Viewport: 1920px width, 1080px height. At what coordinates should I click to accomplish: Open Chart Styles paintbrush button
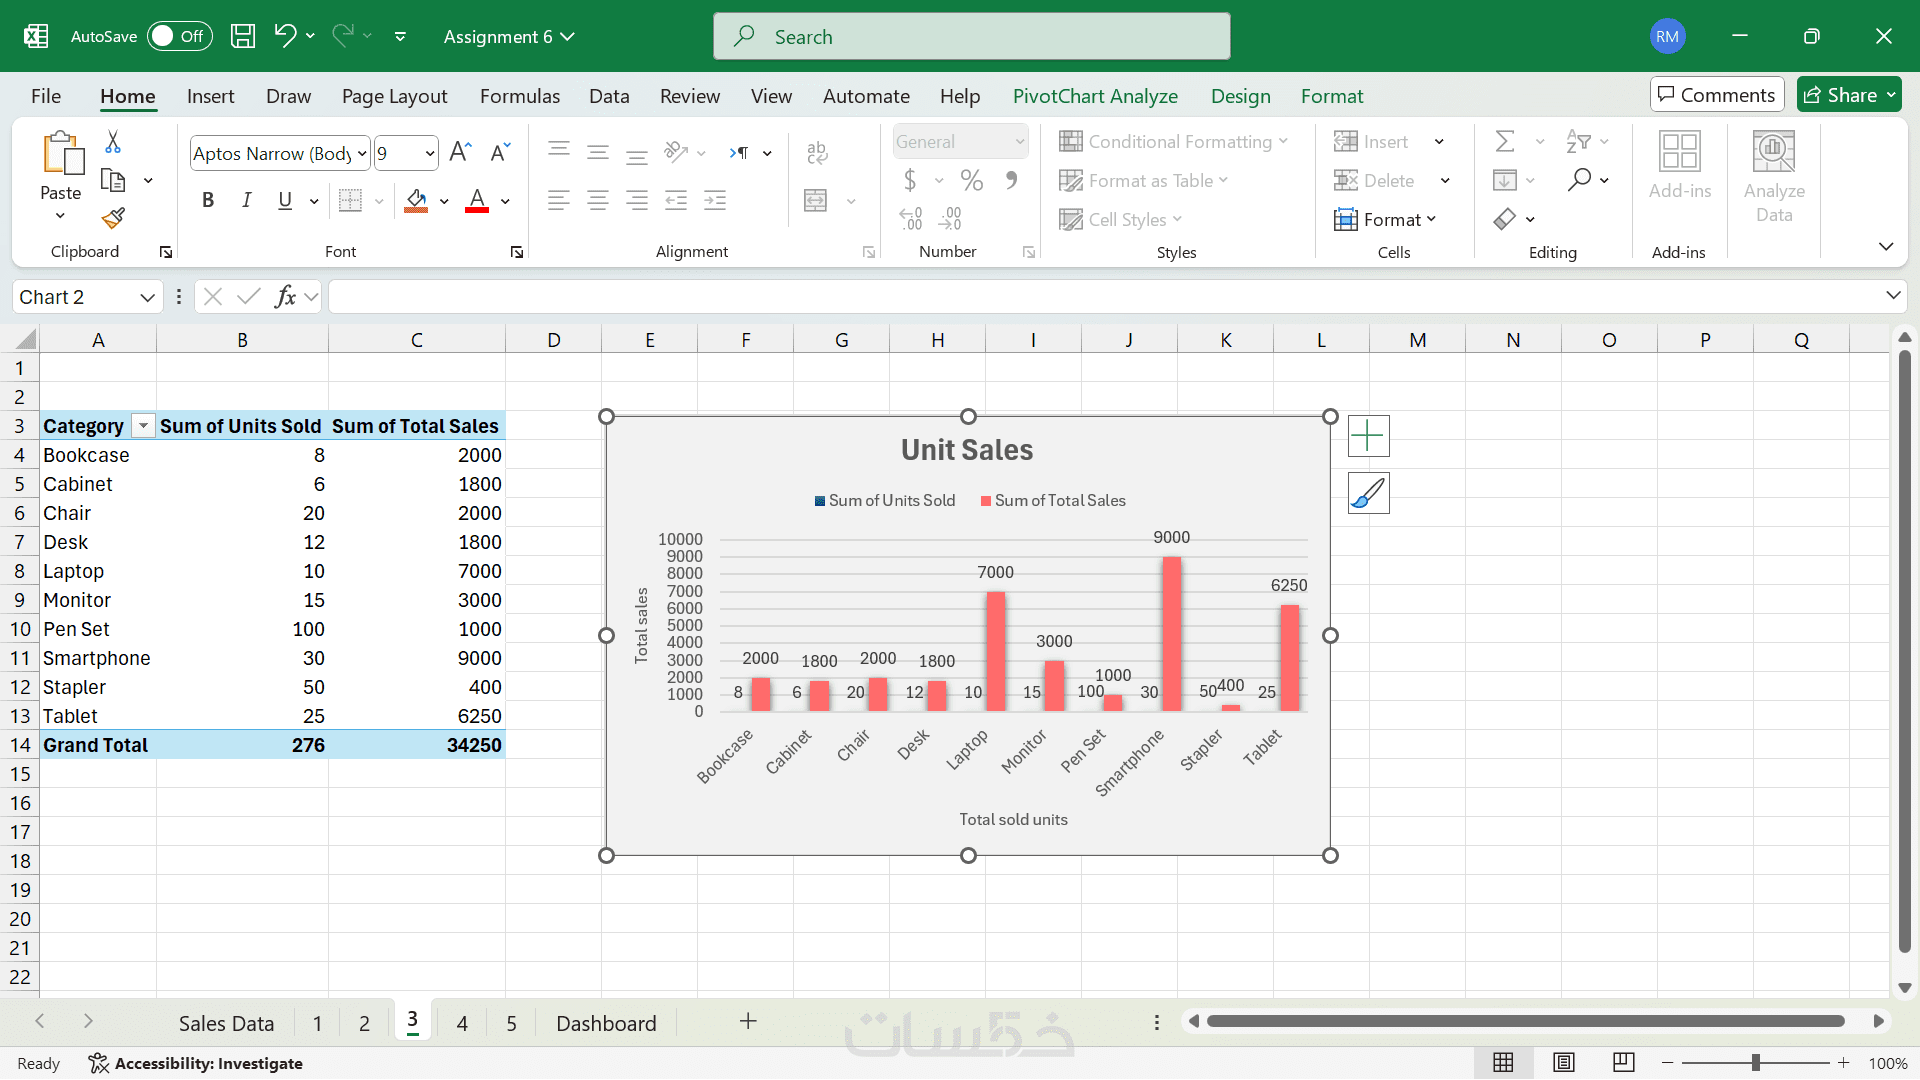(x=1368, y=493)
